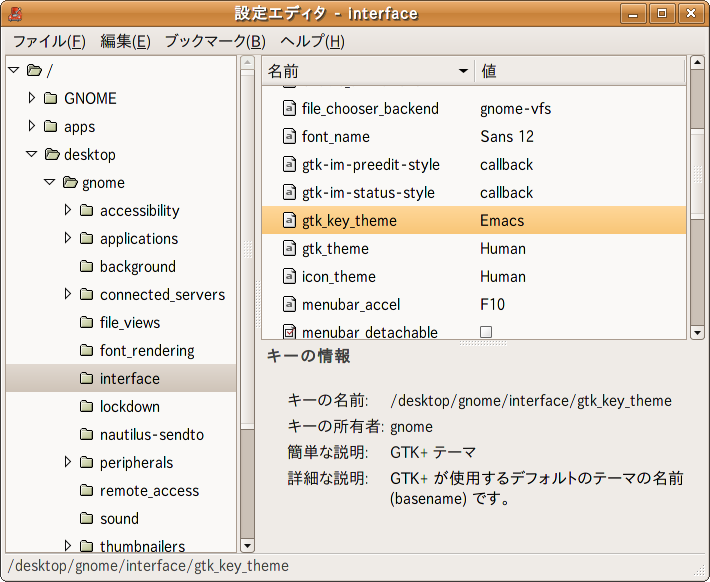The height and width of the screenshot is (582, 710).
Task: Click the open gnome folder icon
Action: point(70,183)
